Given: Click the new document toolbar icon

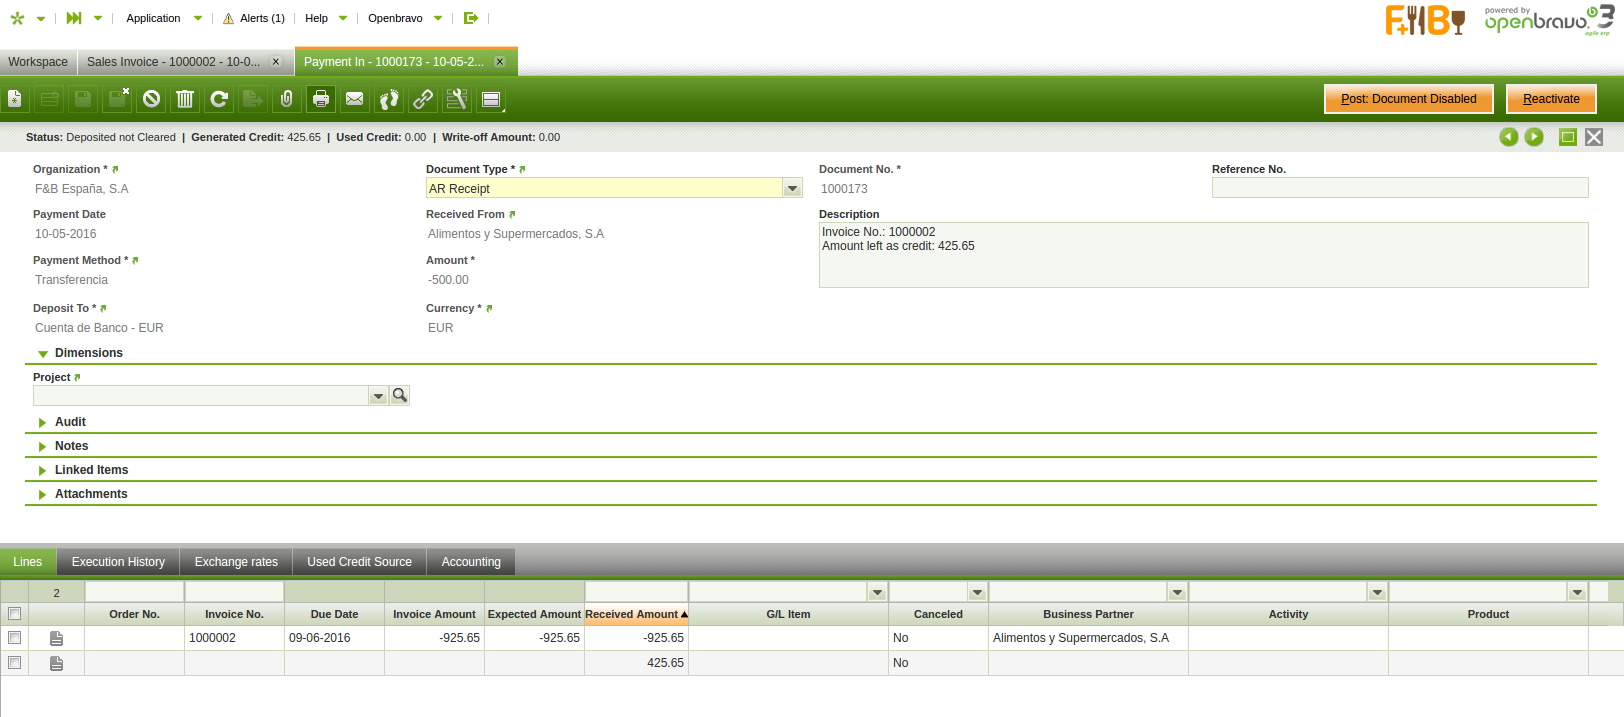Looking at the screenshot, I should click(15, 99).
